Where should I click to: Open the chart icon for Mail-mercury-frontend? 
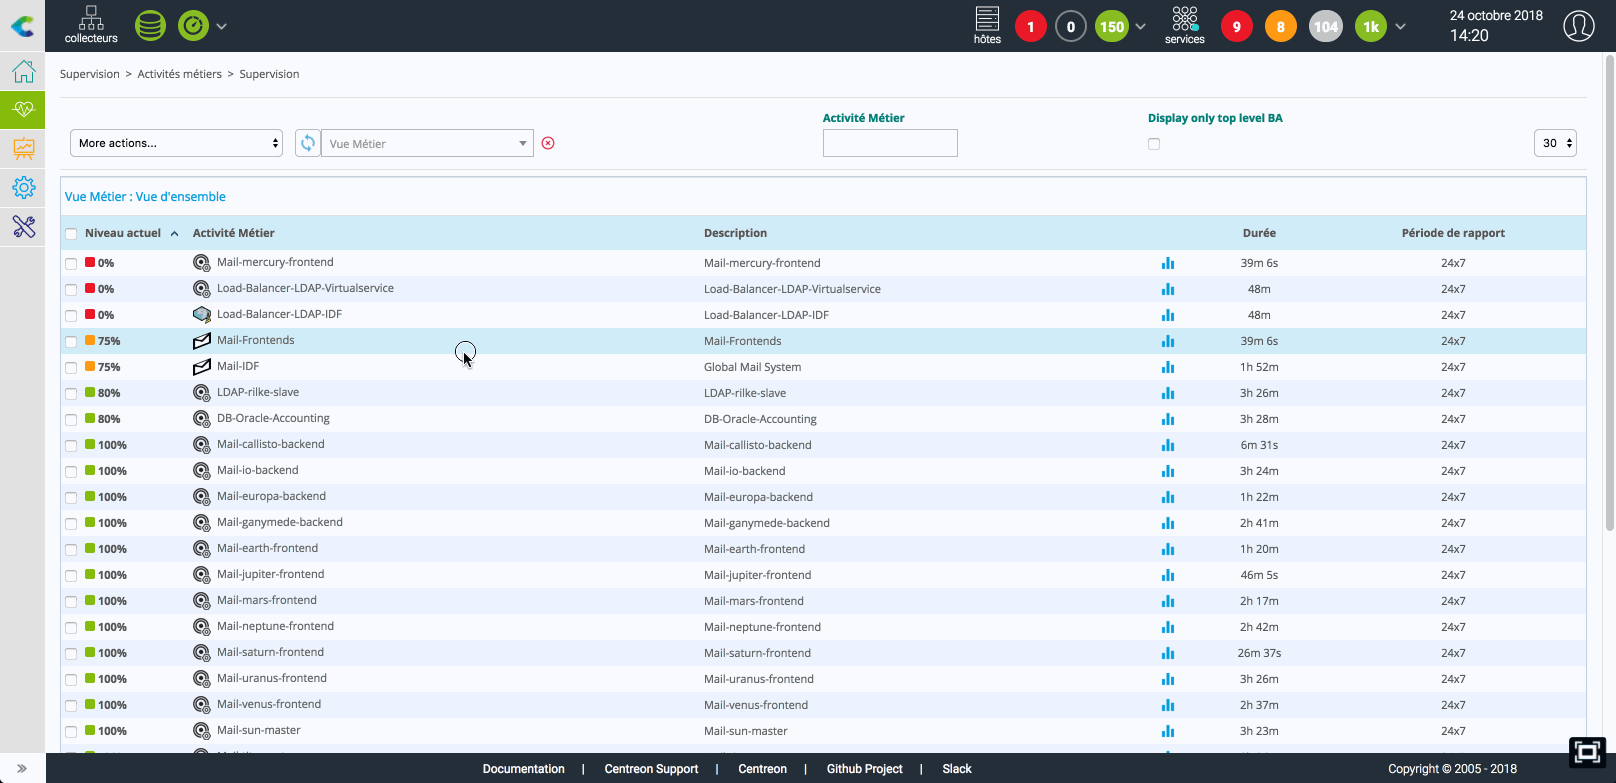(x=1167, y=263)
